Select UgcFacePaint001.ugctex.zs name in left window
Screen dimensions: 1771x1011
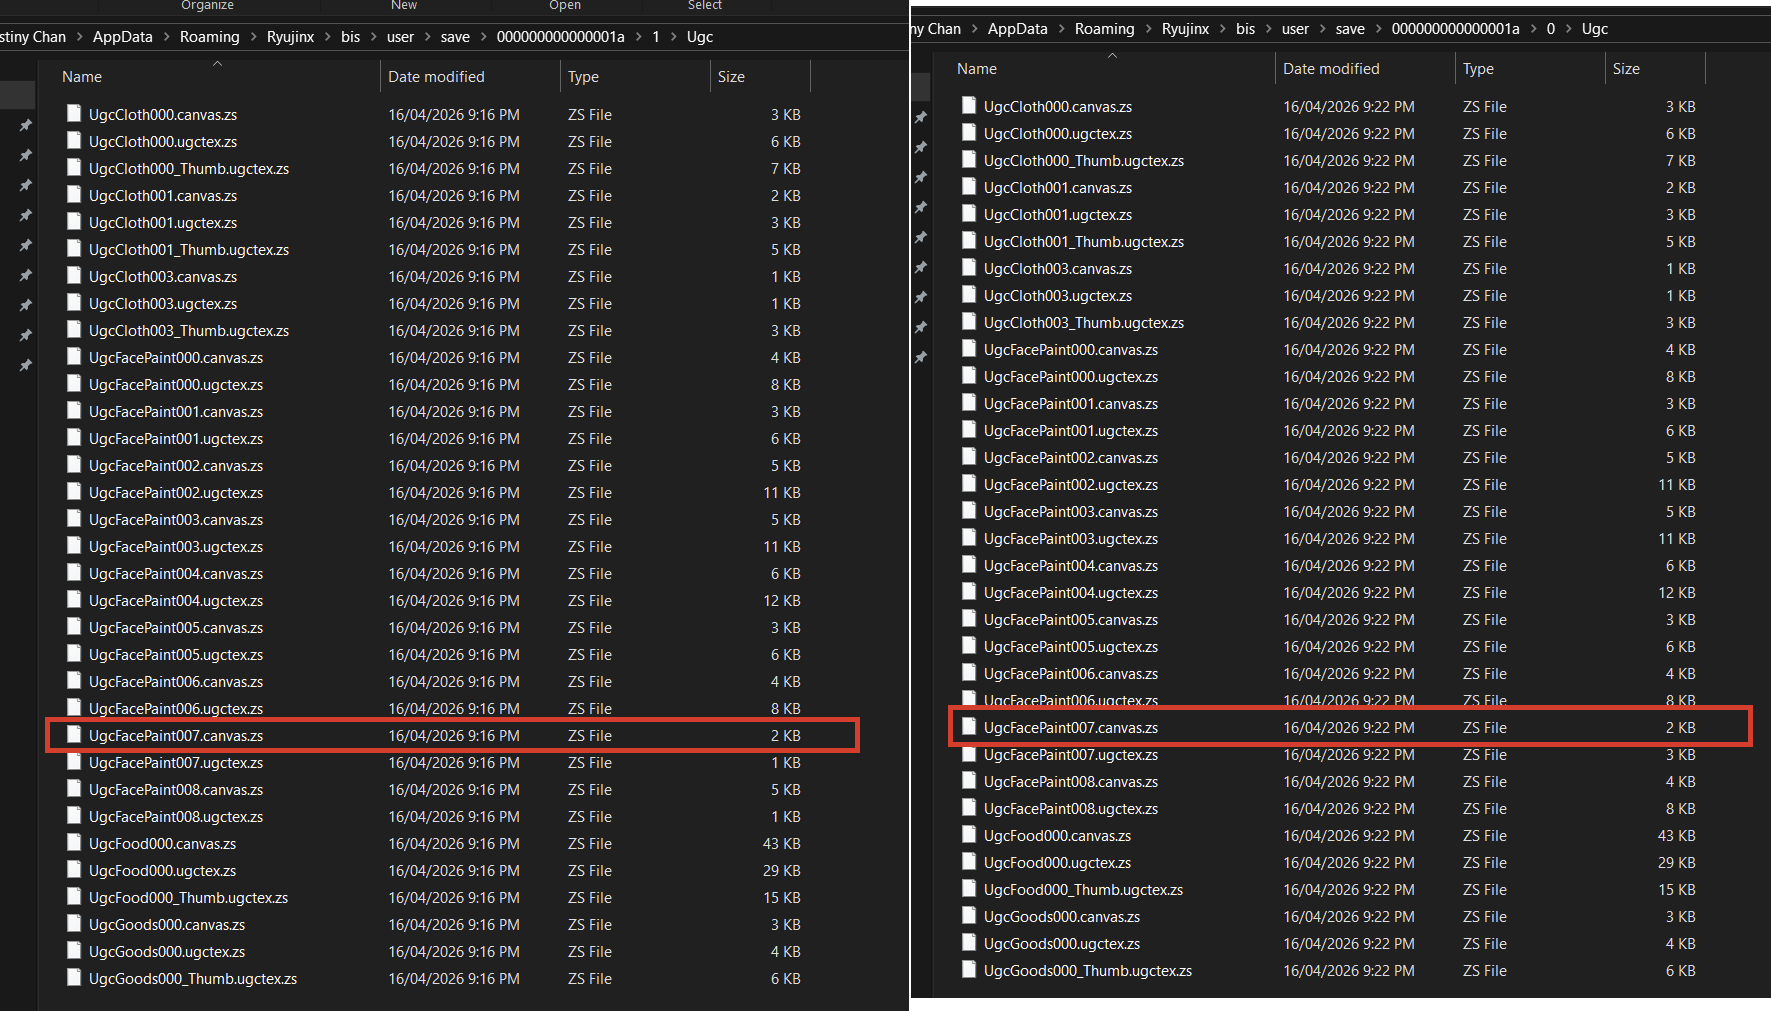click(176, 438)
